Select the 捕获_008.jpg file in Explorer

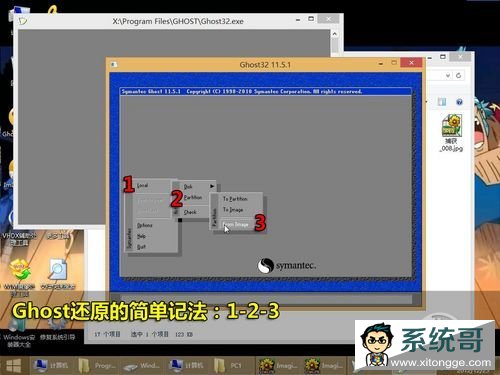click(x=452, y=133)
